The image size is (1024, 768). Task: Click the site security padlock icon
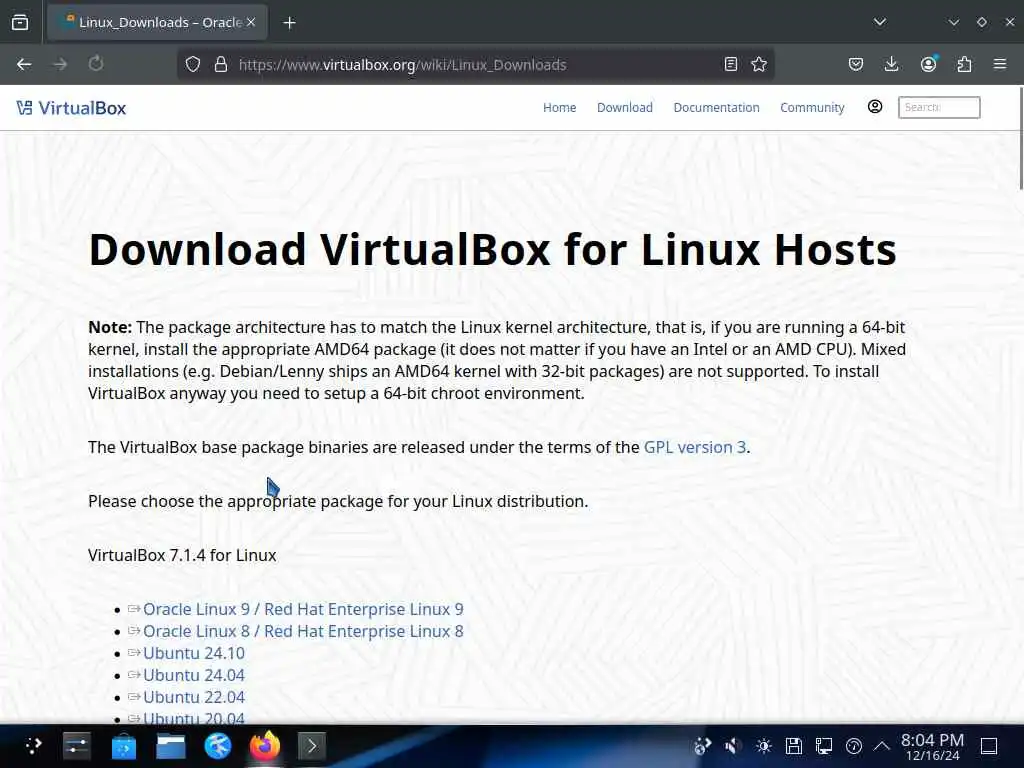click(x=221, y=64)
